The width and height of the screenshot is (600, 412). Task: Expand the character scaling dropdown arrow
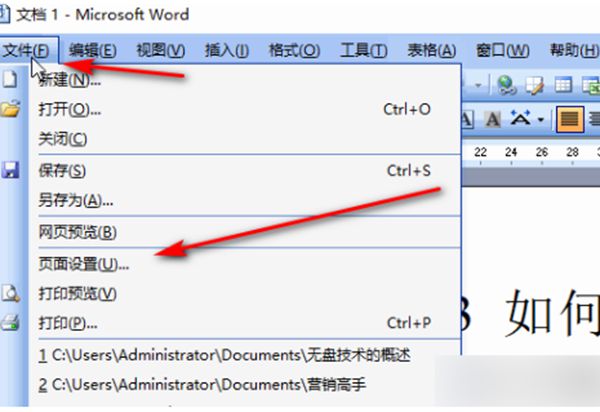click(541, 120)
